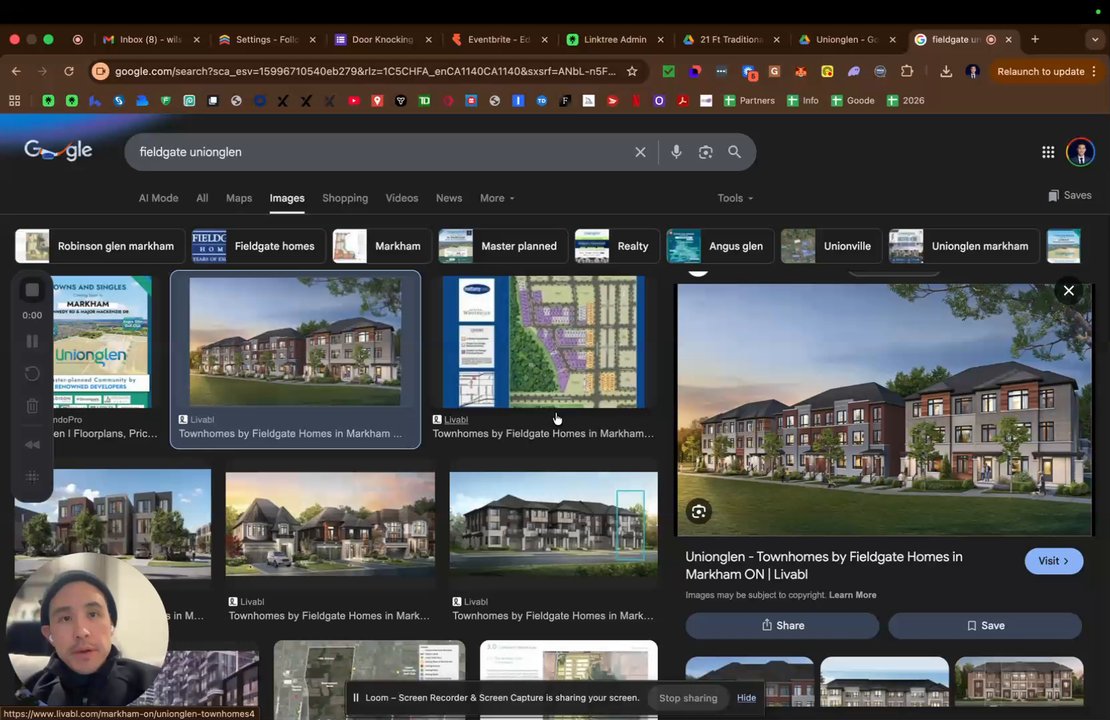The height and width of the screenshot is (720, 1110).
Task: Open the tab search dropdown arrow
Action: click(x=1095, y=39)
